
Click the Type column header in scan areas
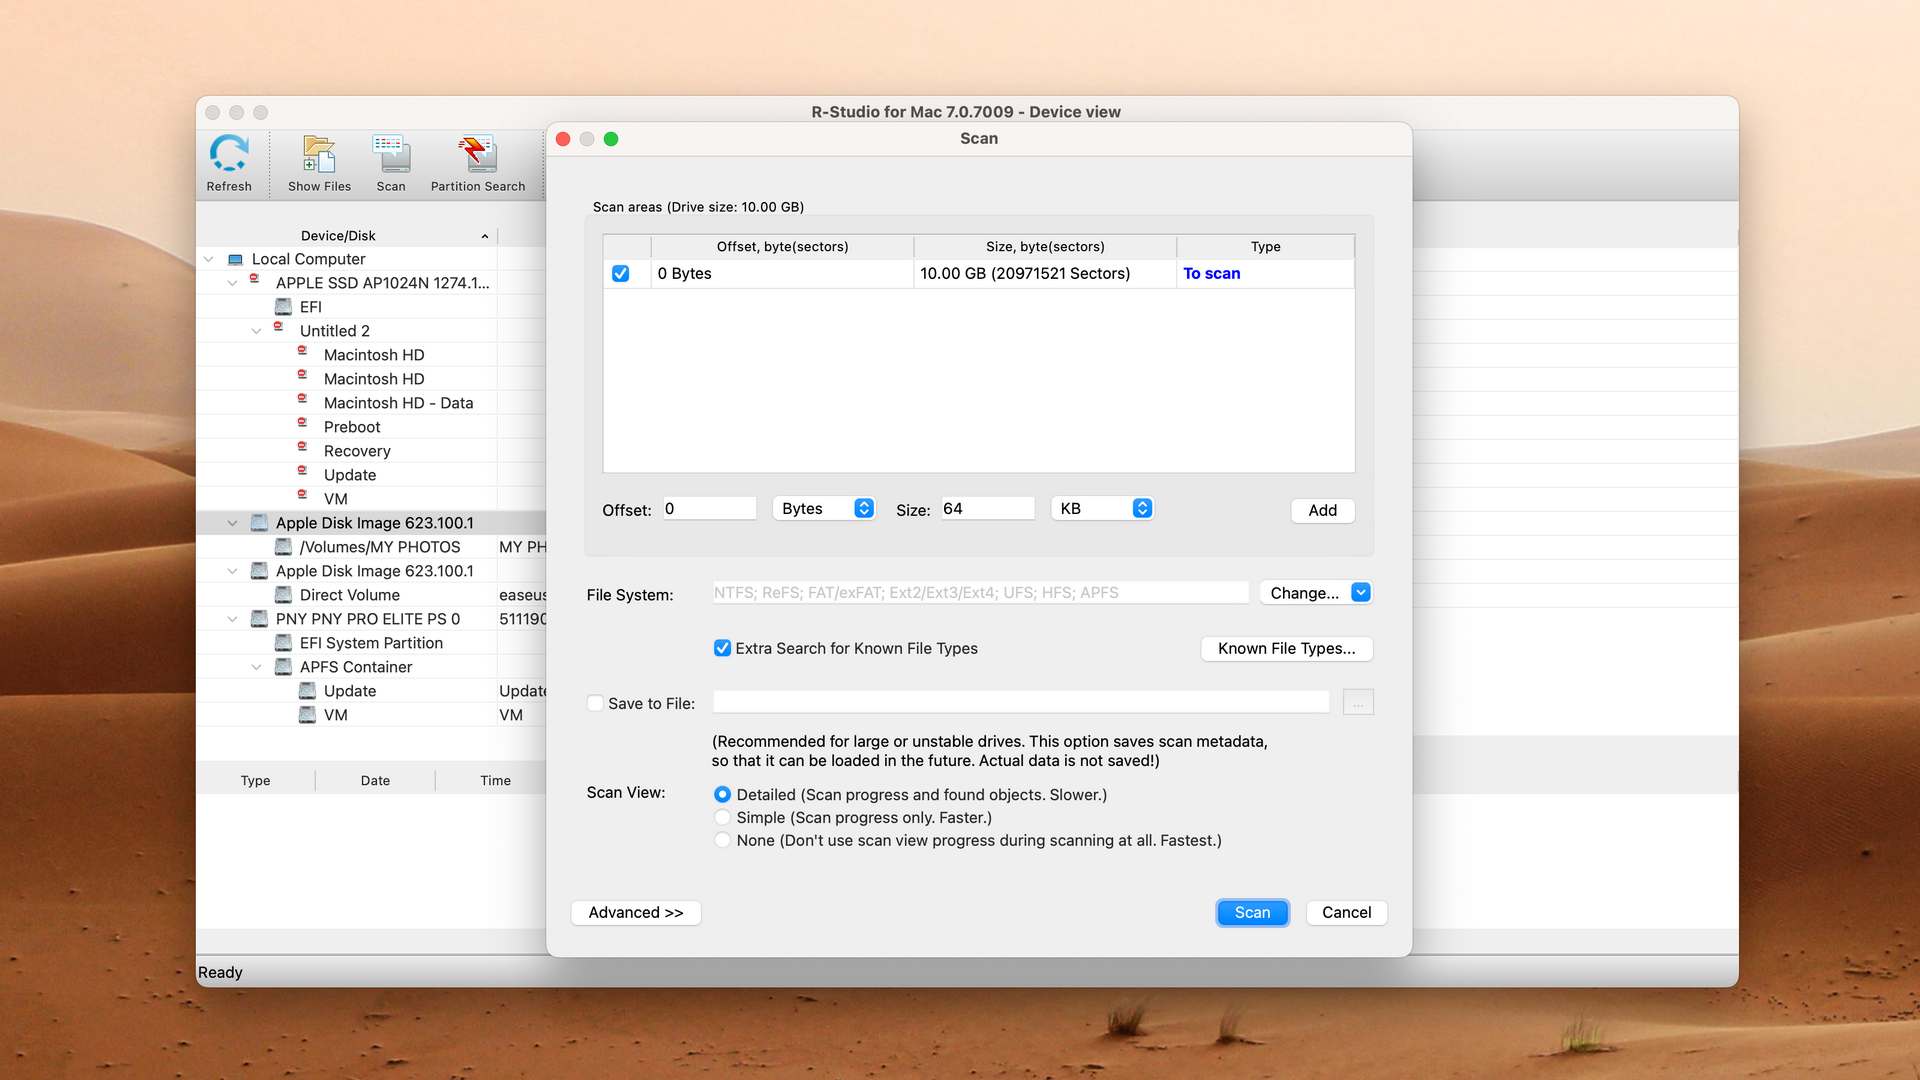tap(1265, 246)
